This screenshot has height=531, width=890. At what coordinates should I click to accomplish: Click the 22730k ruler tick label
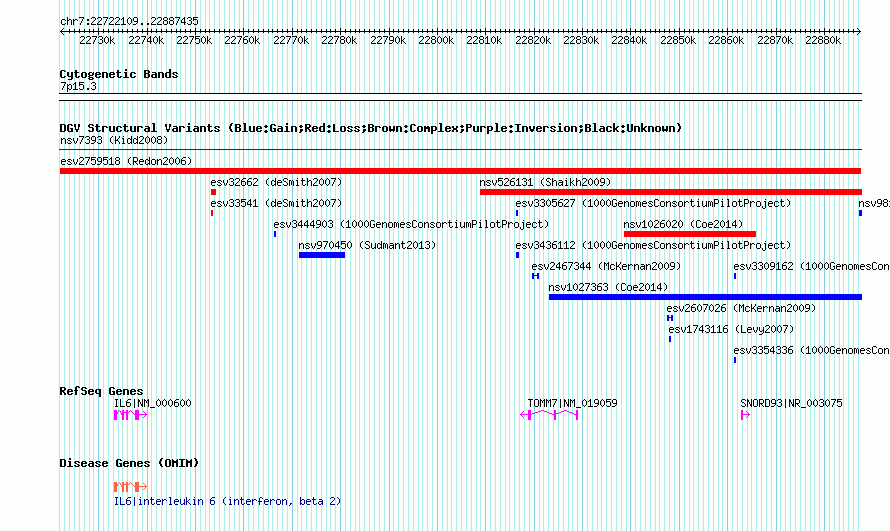pyautogui.click(x=97, y=40)
